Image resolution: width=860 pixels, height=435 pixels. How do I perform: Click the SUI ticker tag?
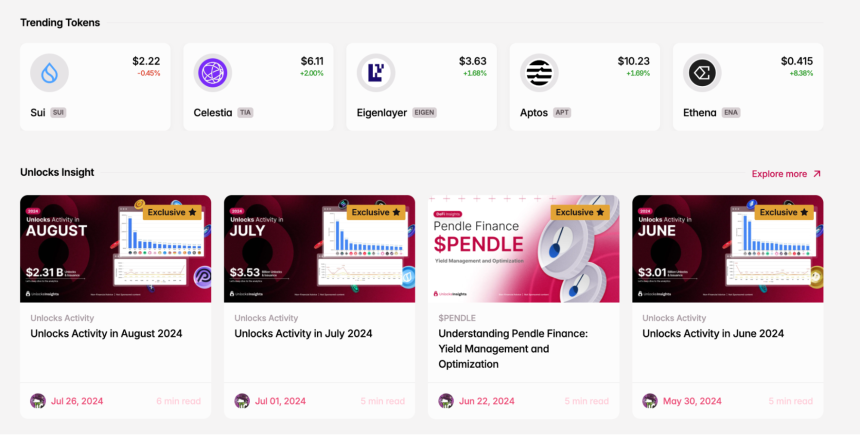[58, 113]
